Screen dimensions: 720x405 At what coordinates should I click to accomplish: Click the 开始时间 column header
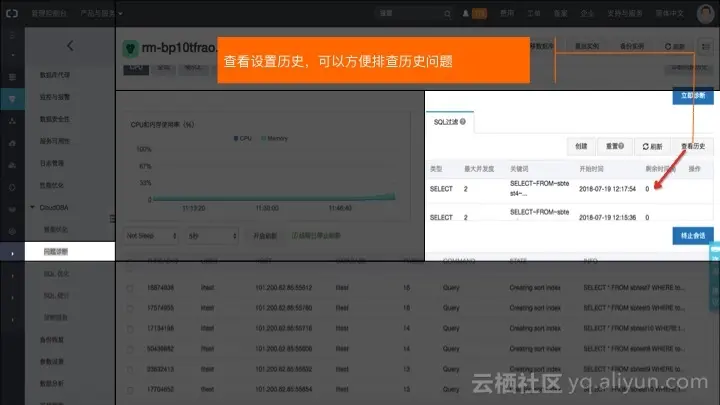pos(591,169)
